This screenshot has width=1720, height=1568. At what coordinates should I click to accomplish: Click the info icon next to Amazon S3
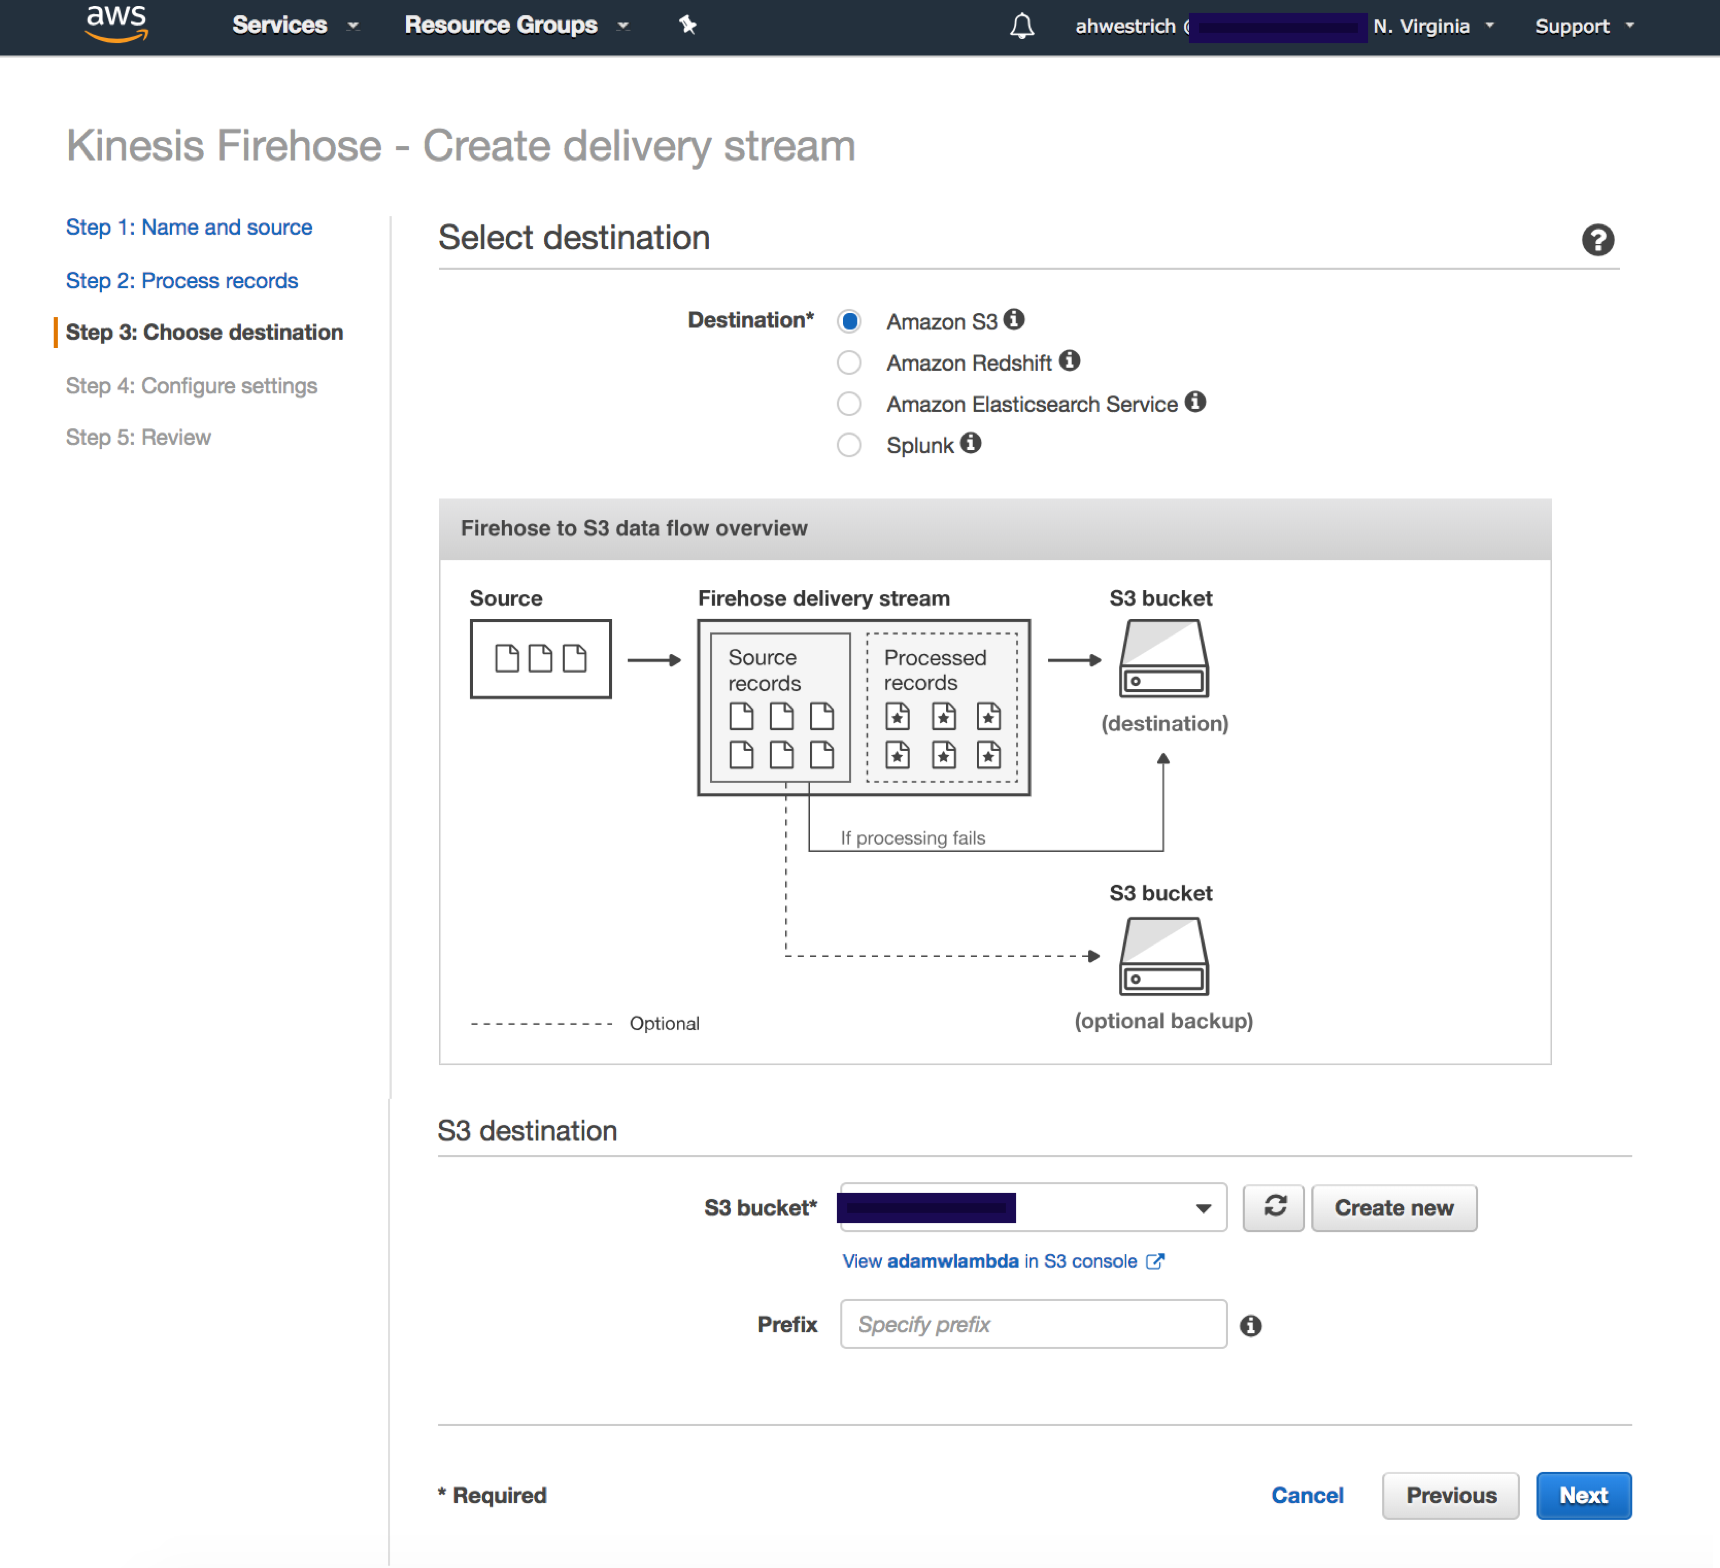[x=1014, y=320]
